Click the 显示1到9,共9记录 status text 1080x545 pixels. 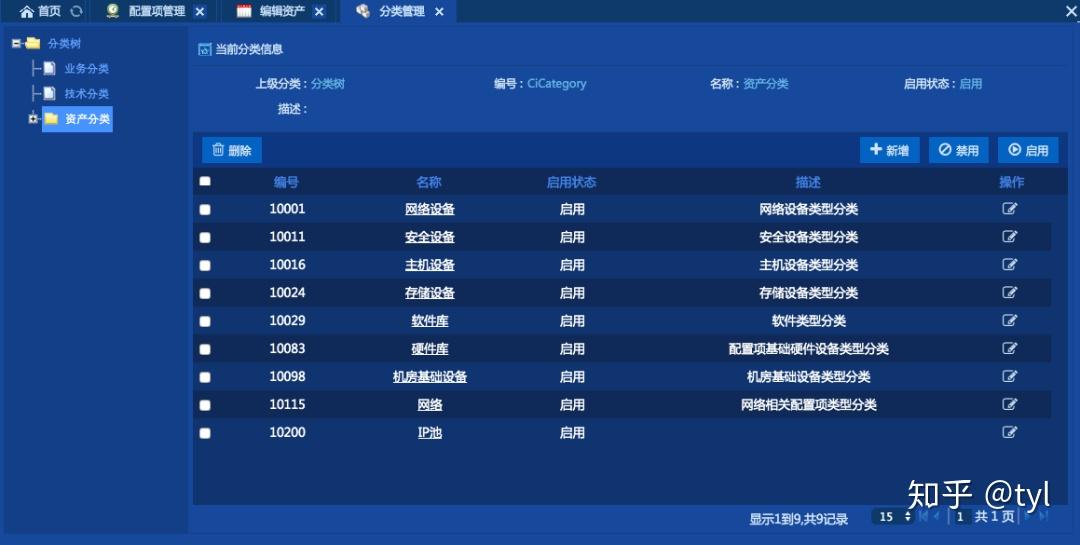click(x=798, y=519)
